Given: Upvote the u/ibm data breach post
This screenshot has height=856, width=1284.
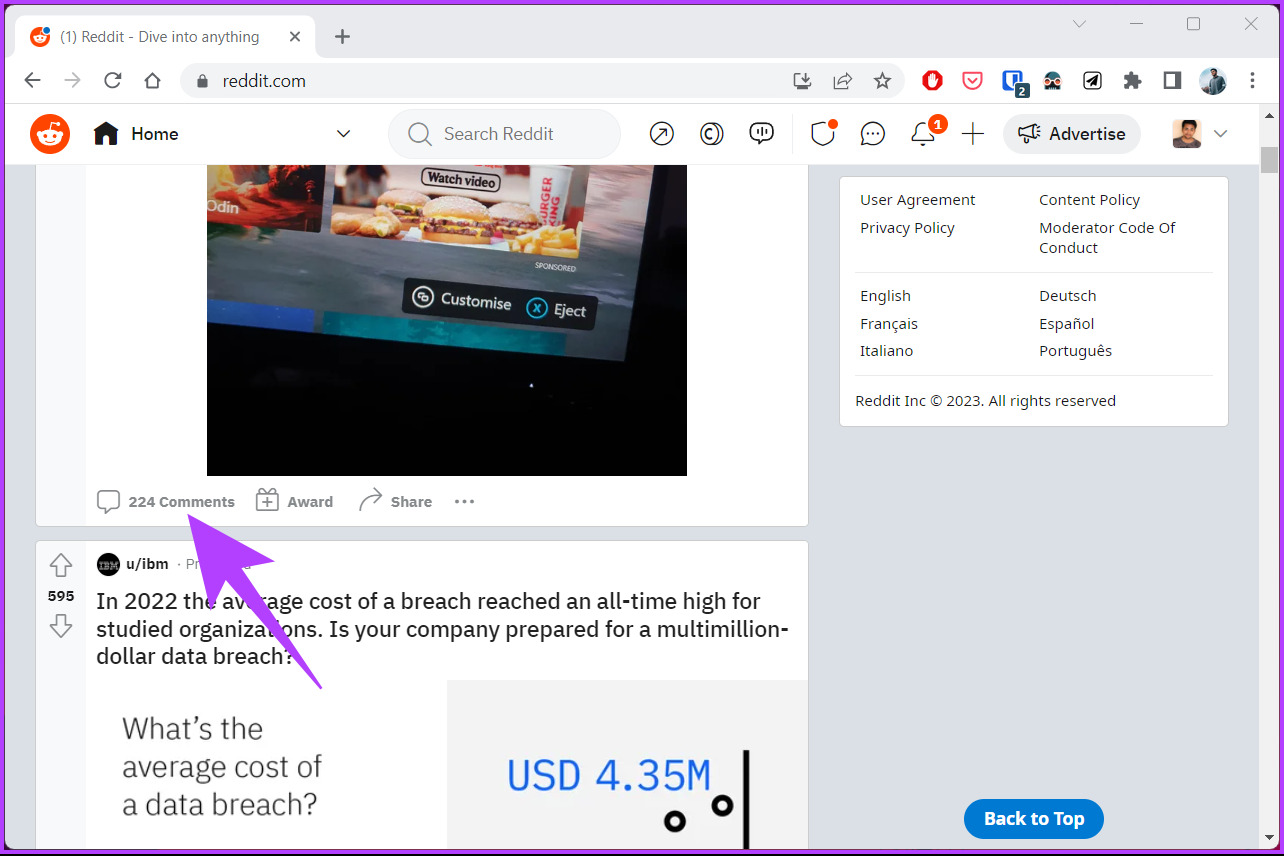Looking at the screenshot, I should (61, 564).
